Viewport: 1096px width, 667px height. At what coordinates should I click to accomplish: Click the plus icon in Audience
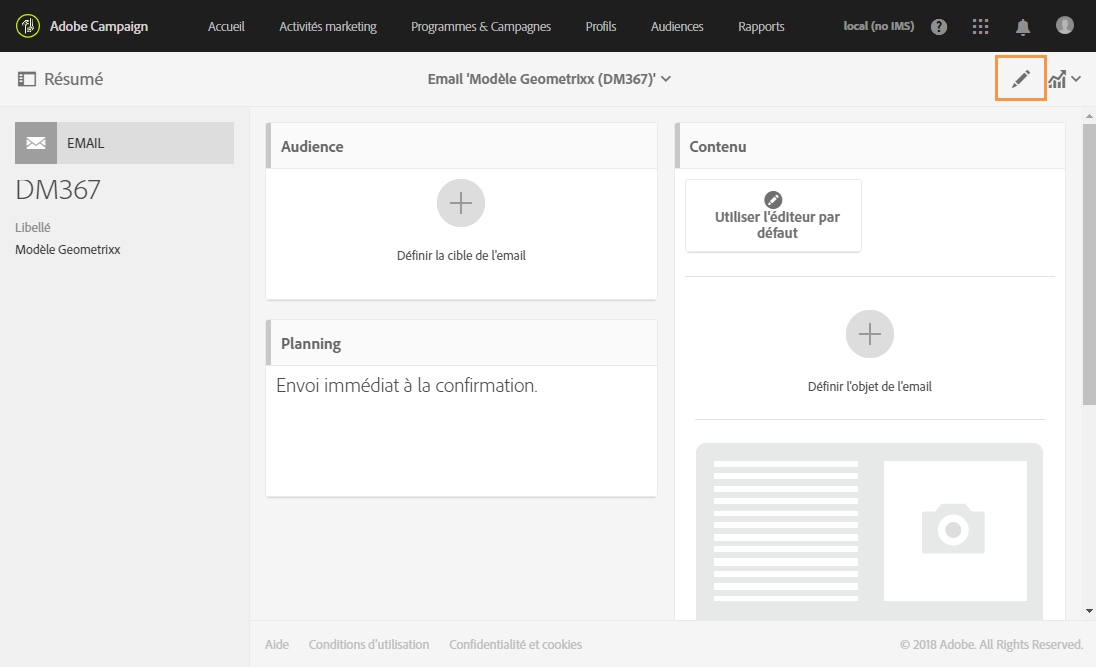click(x=461, y=203)
